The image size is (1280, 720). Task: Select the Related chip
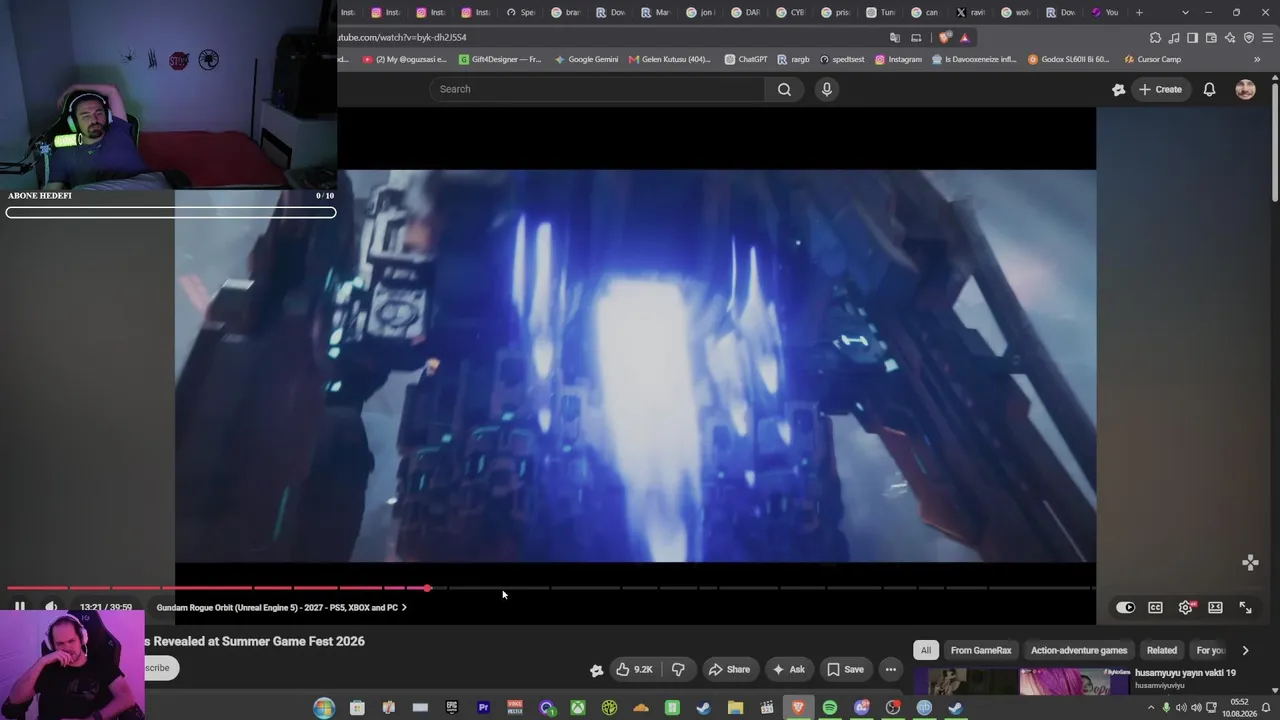point(1162,650)
